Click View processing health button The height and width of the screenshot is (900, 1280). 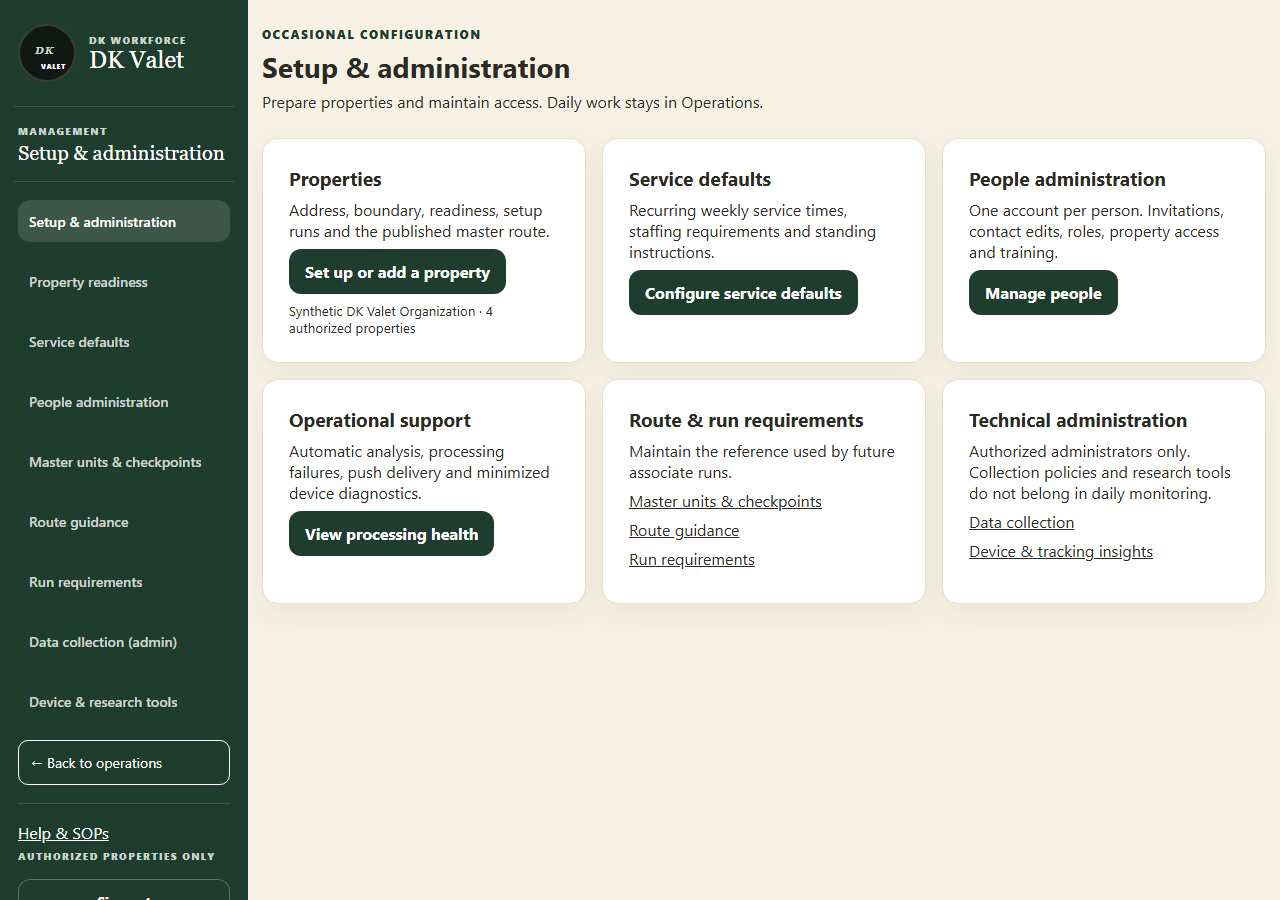pyautogui.click(x=391, y=534)
